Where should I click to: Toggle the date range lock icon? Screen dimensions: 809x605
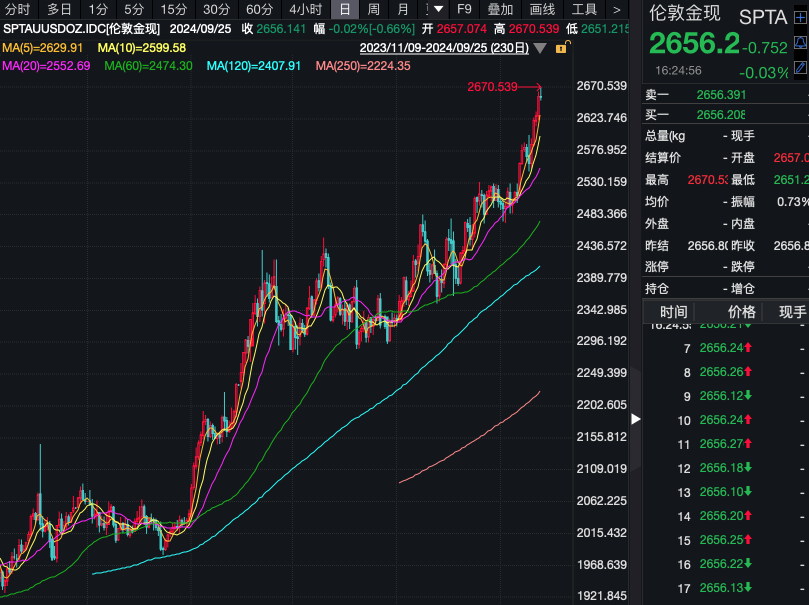click(562, 48)
